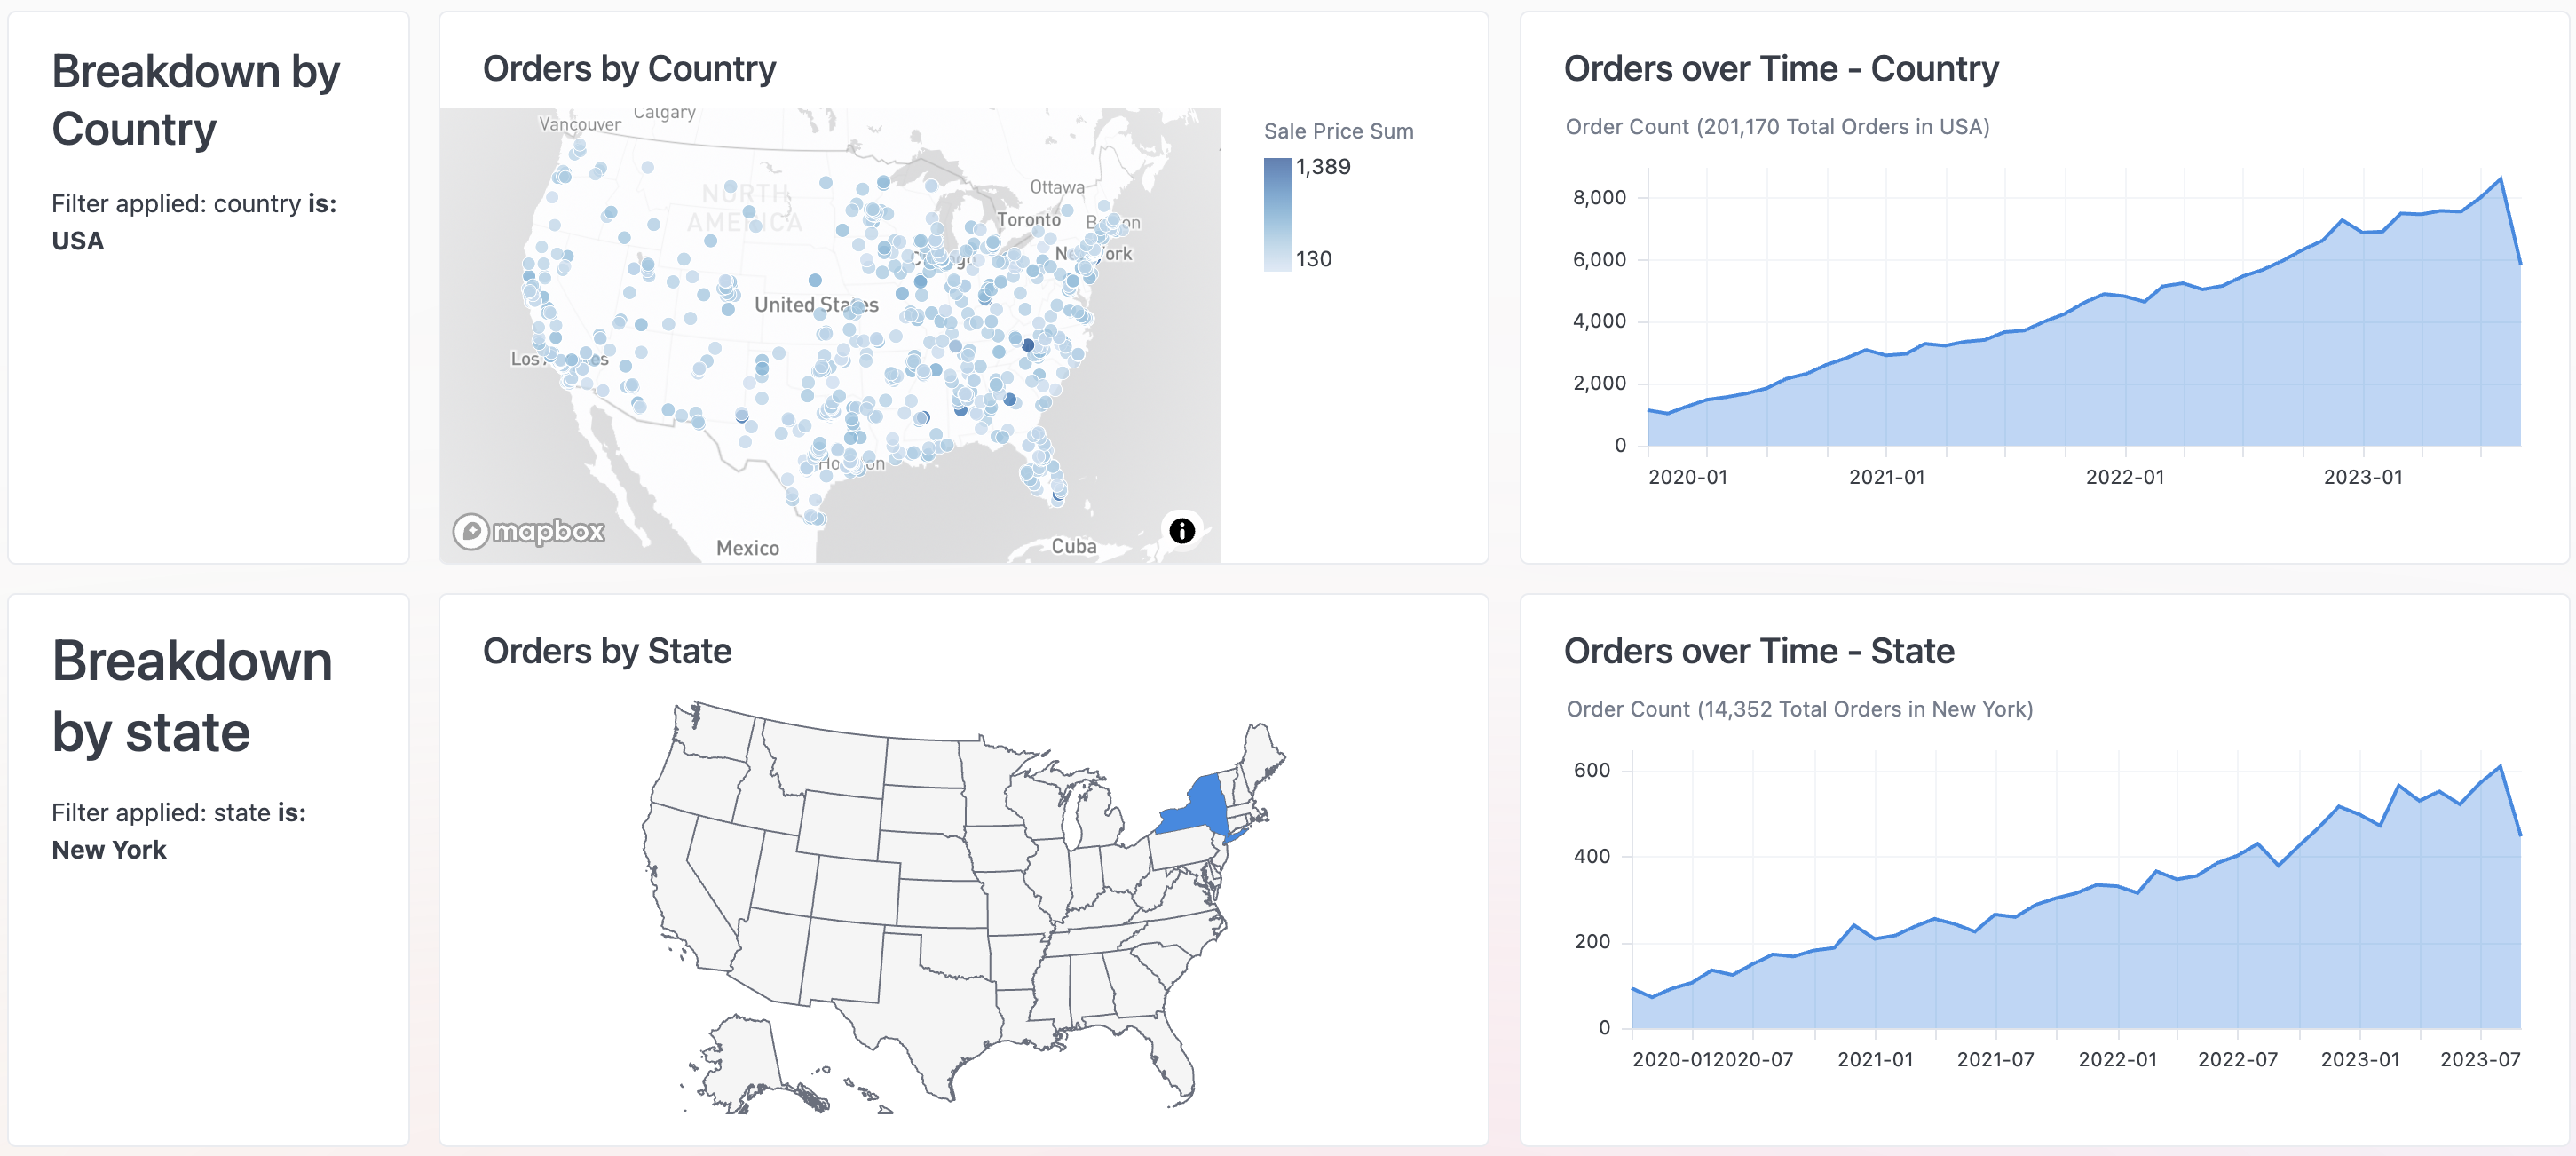Click the Orders over Time - State title
2576x1156 pixels.
click(1758, 651)
